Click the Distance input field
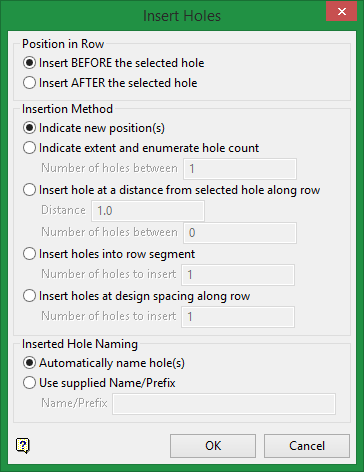 [x=148, y=211]
